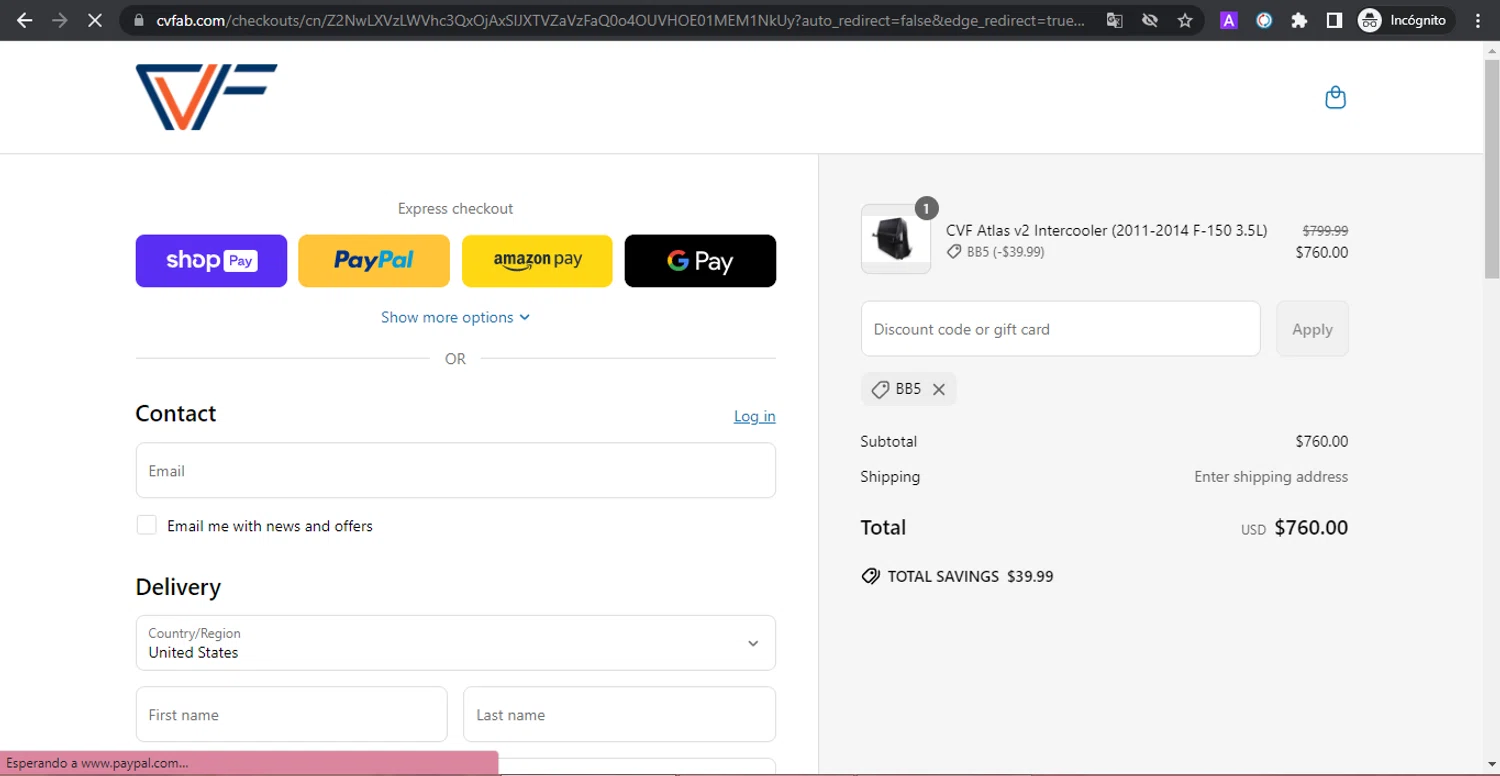
Task: Click the Express checkout heading
Action: pyautogui.click(x=455, y=208)
